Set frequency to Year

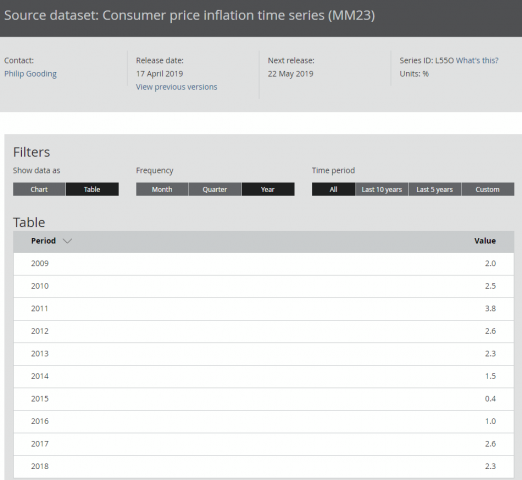(268, 189)
